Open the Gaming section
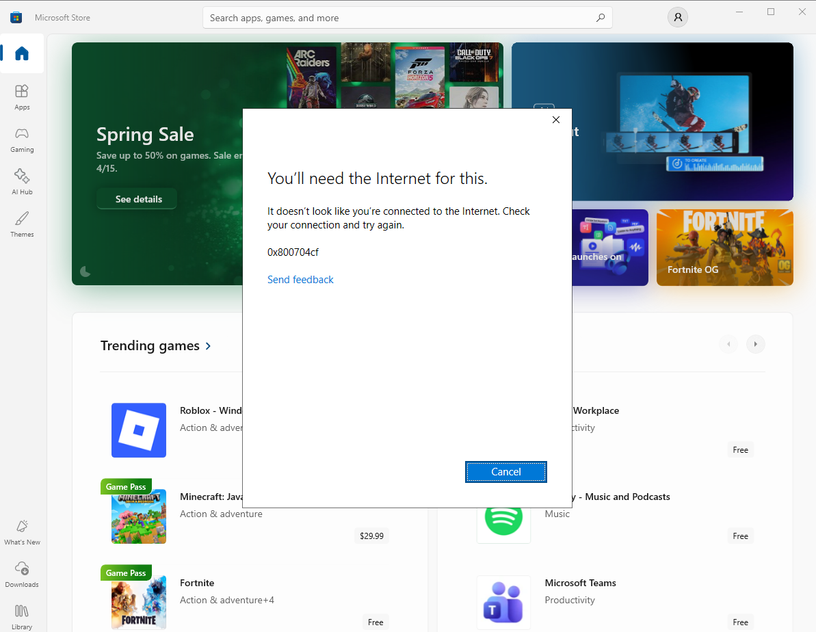 tap(22, 140)
